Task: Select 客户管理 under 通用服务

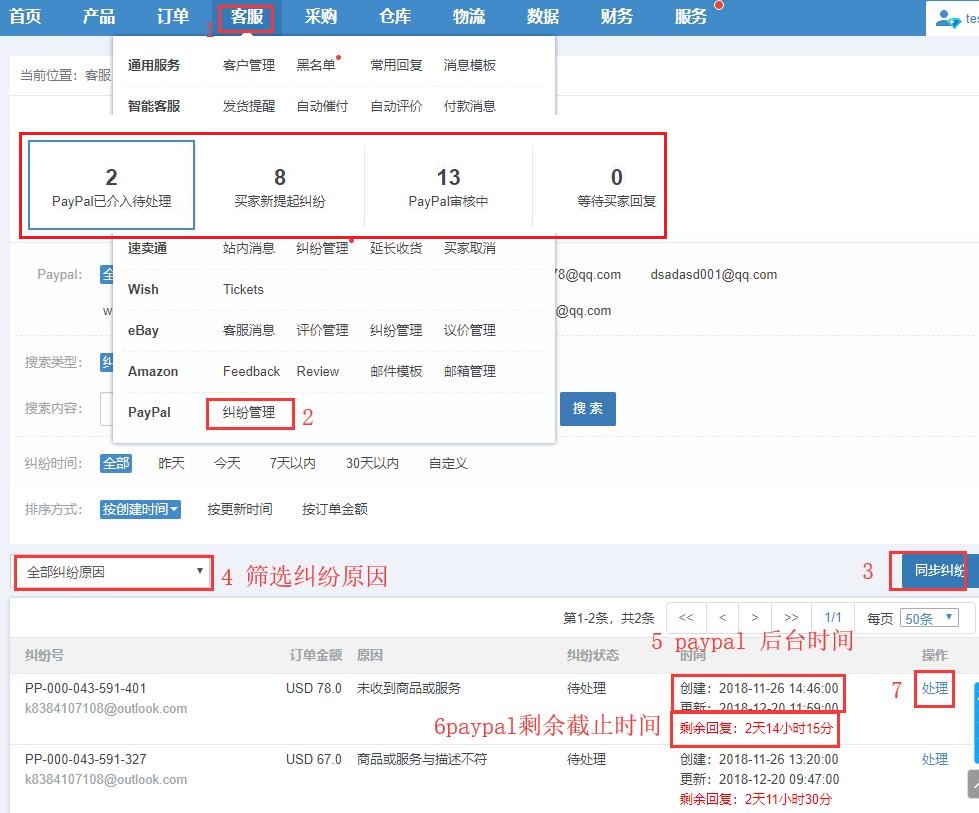Action: pos(248,65)
